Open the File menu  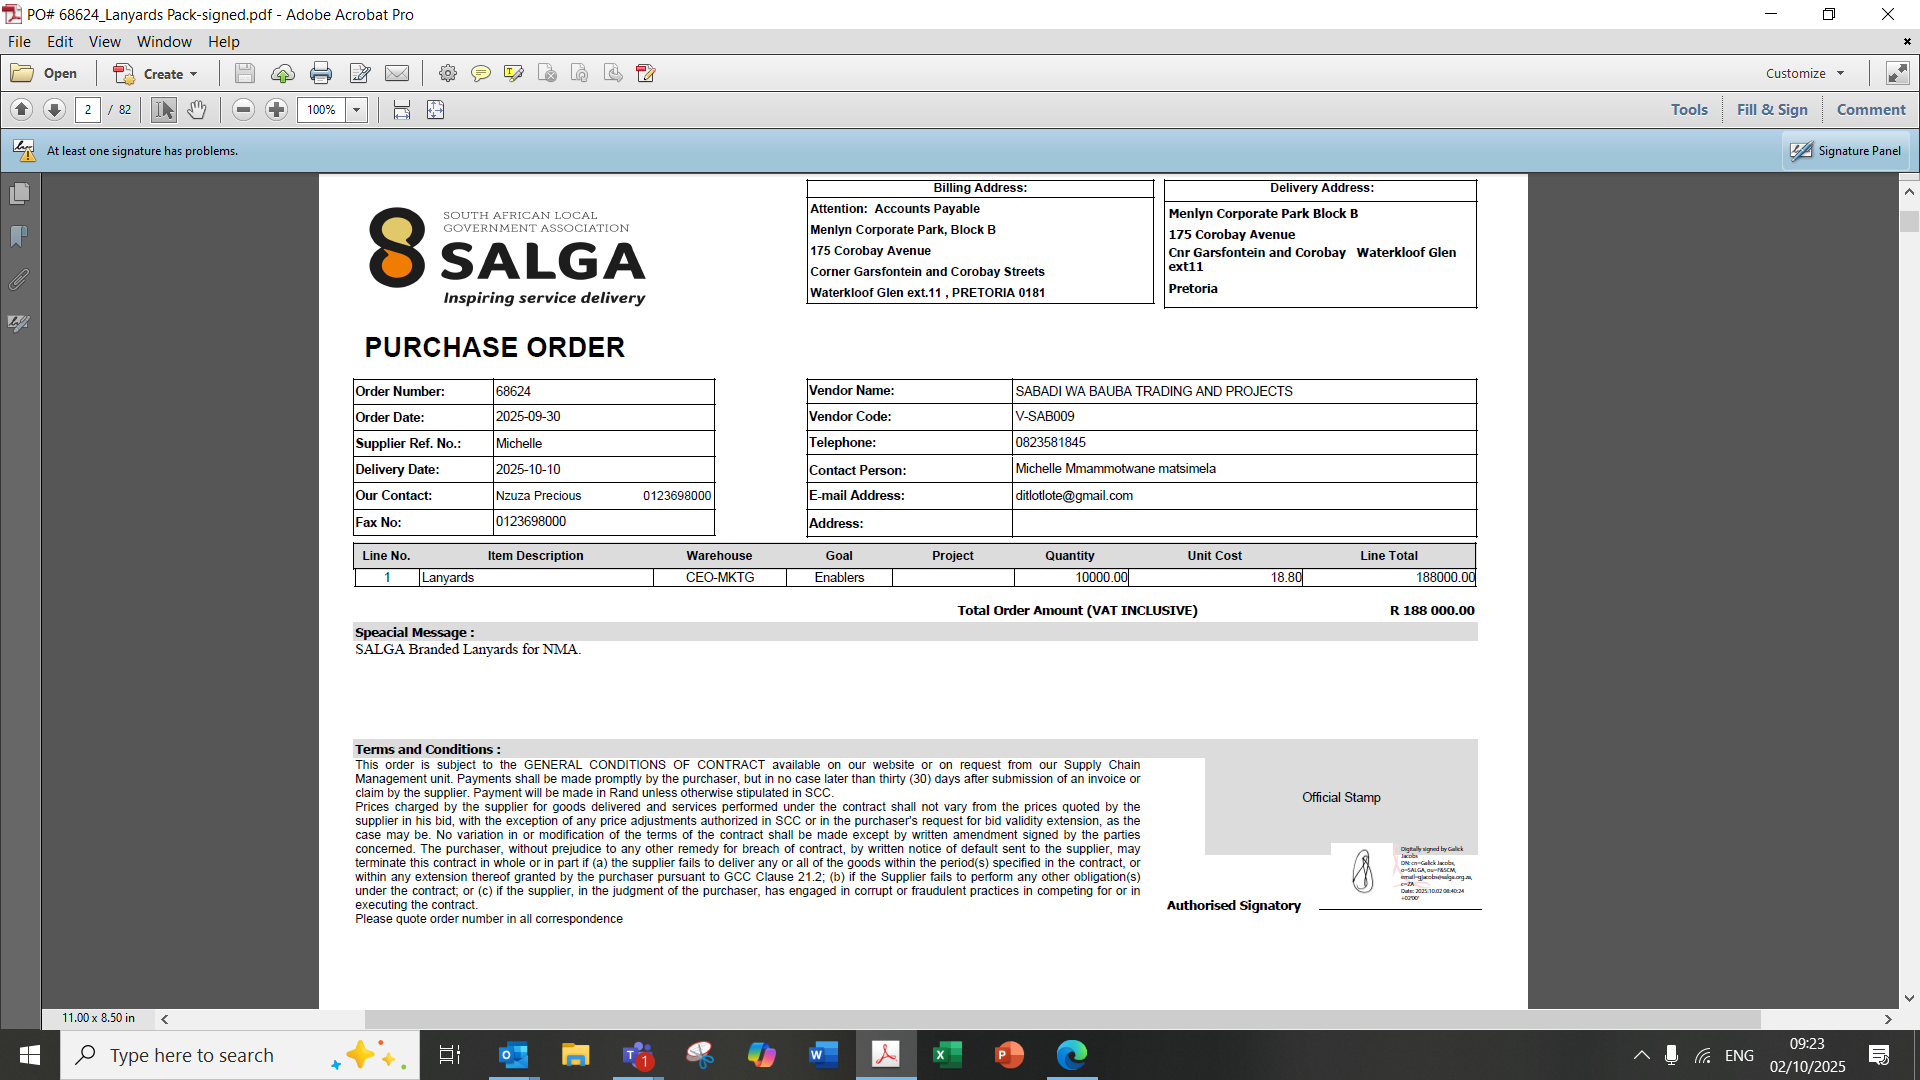click(x=19, y=42)
